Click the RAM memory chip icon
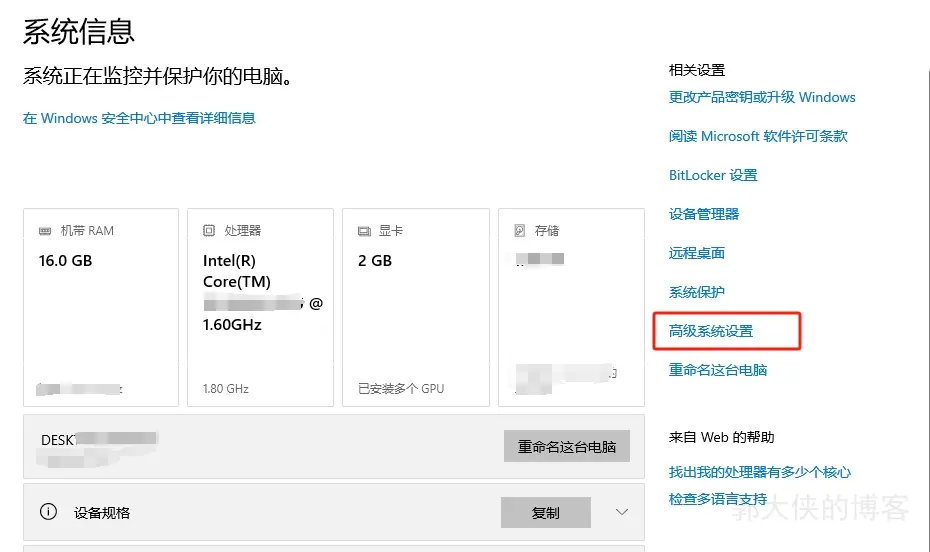Image resolution: width=930 pixels, height=552 pixels. (45, 231)
